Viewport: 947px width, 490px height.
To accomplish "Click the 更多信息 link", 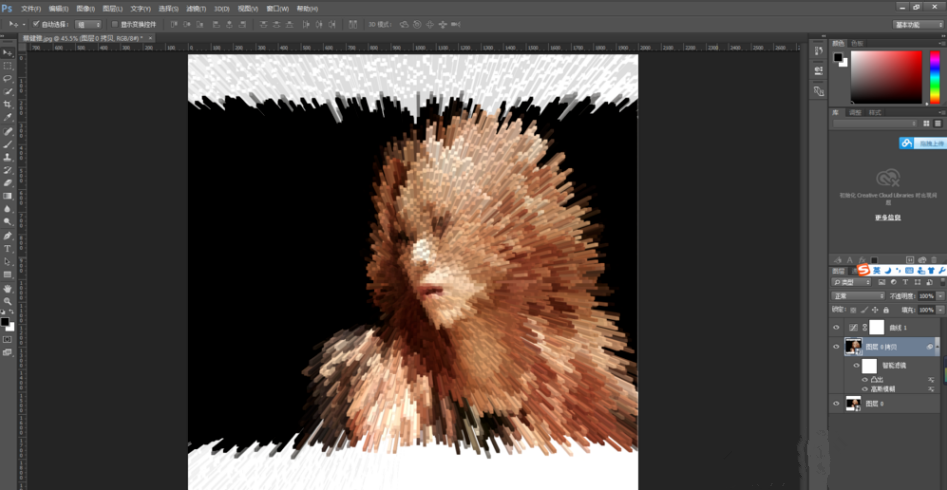I will tap(887, 217).
